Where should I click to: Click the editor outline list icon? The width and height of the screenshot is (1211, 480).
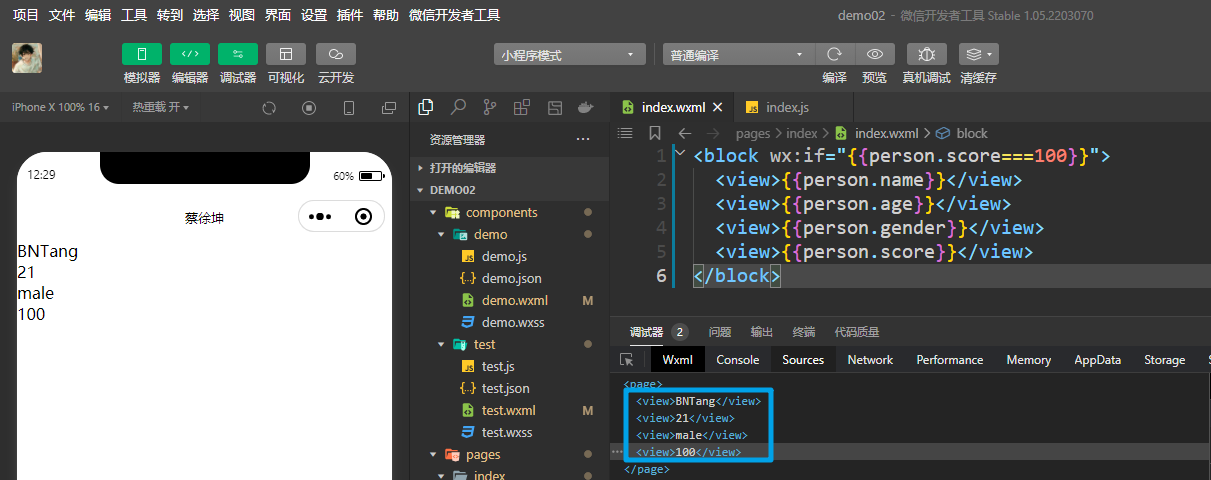coord(625,132)
